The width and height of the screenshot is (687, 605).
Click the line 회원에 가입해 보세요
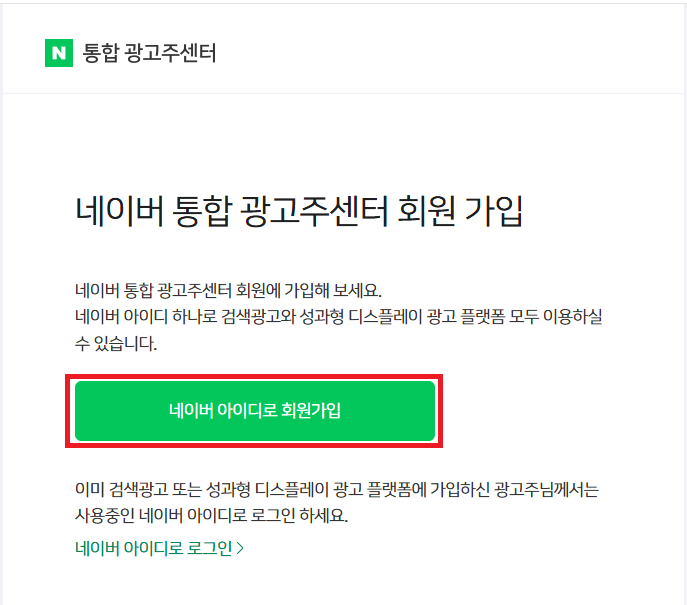(x=228, y=290)
